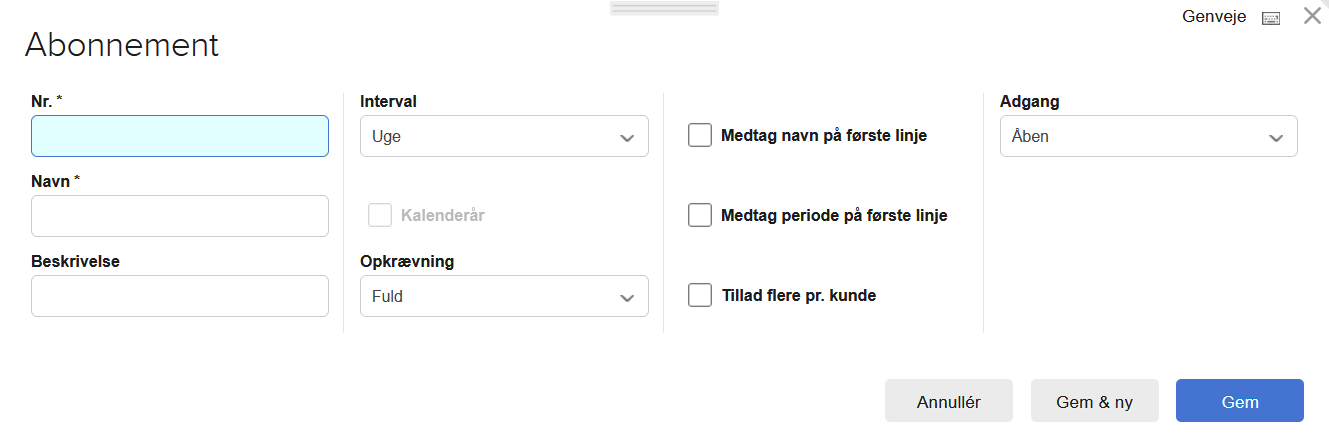1329x448 pixels.
Task: Select the Beskrivelse input field
Action: [x=180, y=296]
